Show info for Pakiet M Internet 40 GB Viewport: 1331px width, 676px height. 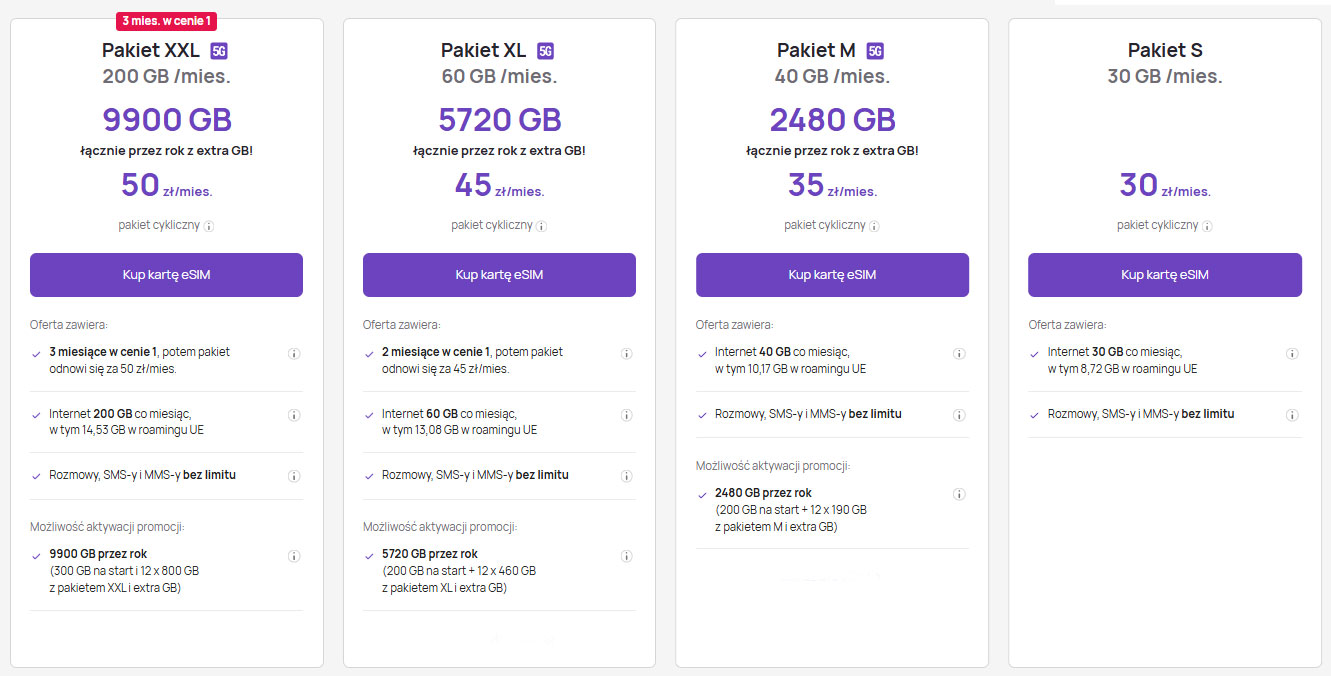[x=960, y=353]
